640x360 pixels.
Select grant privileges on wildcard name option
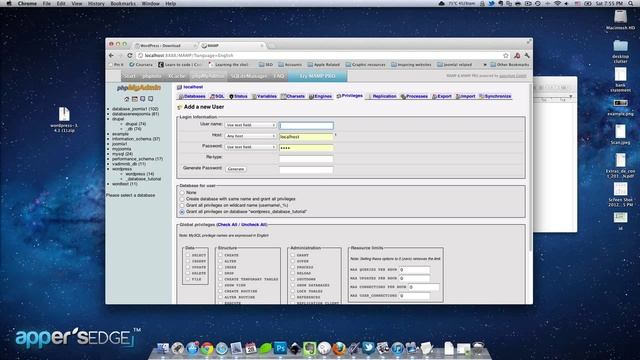(182, 206)
